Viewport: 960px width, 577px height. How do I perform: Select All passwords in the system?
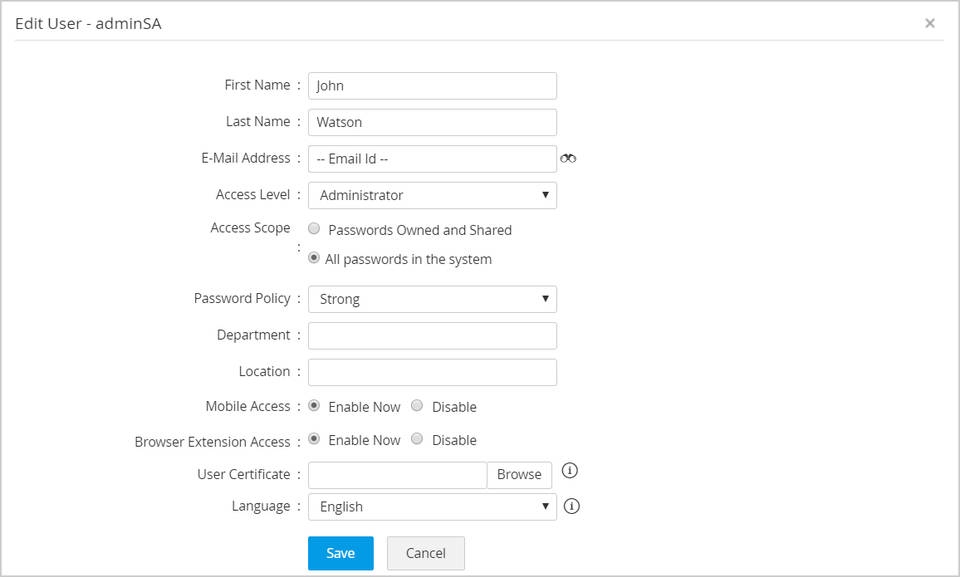(314, 258)
